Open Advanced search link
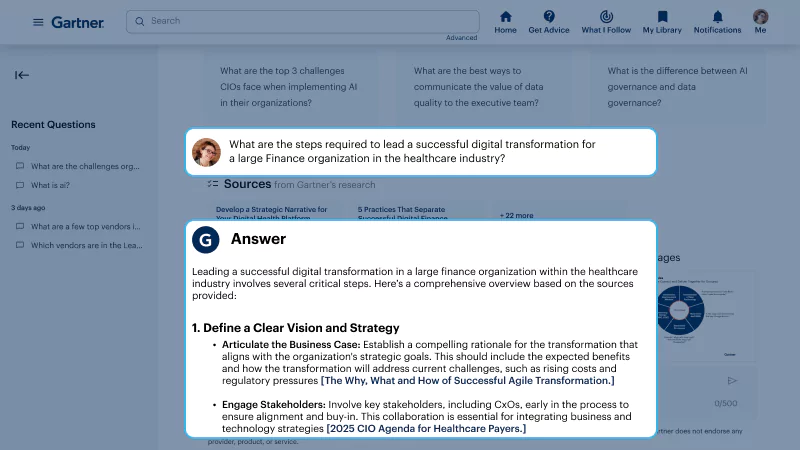This screenshot has width=800, height=450. pyautogui.click(x=461, y=38)
